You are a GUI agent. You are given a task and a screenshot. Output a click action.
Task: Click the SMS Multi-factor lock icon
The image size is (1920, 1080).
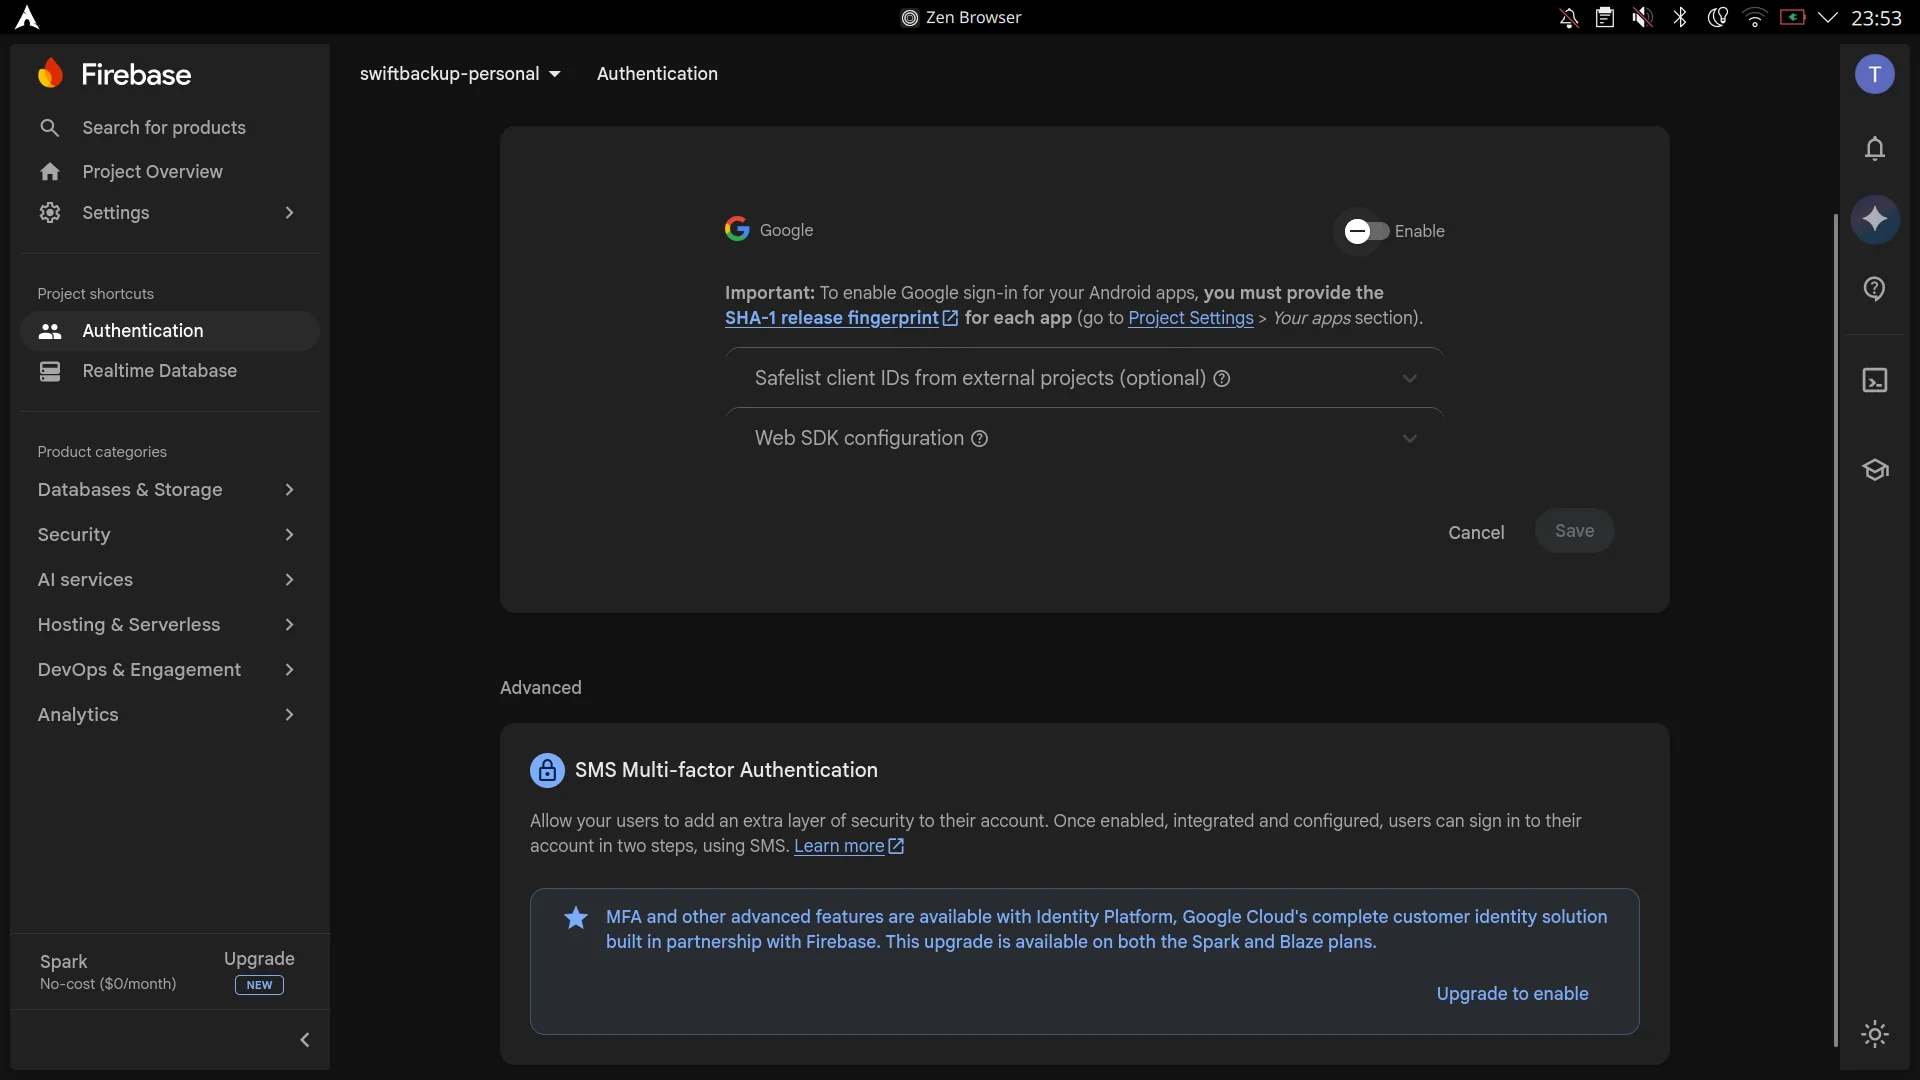547,771
